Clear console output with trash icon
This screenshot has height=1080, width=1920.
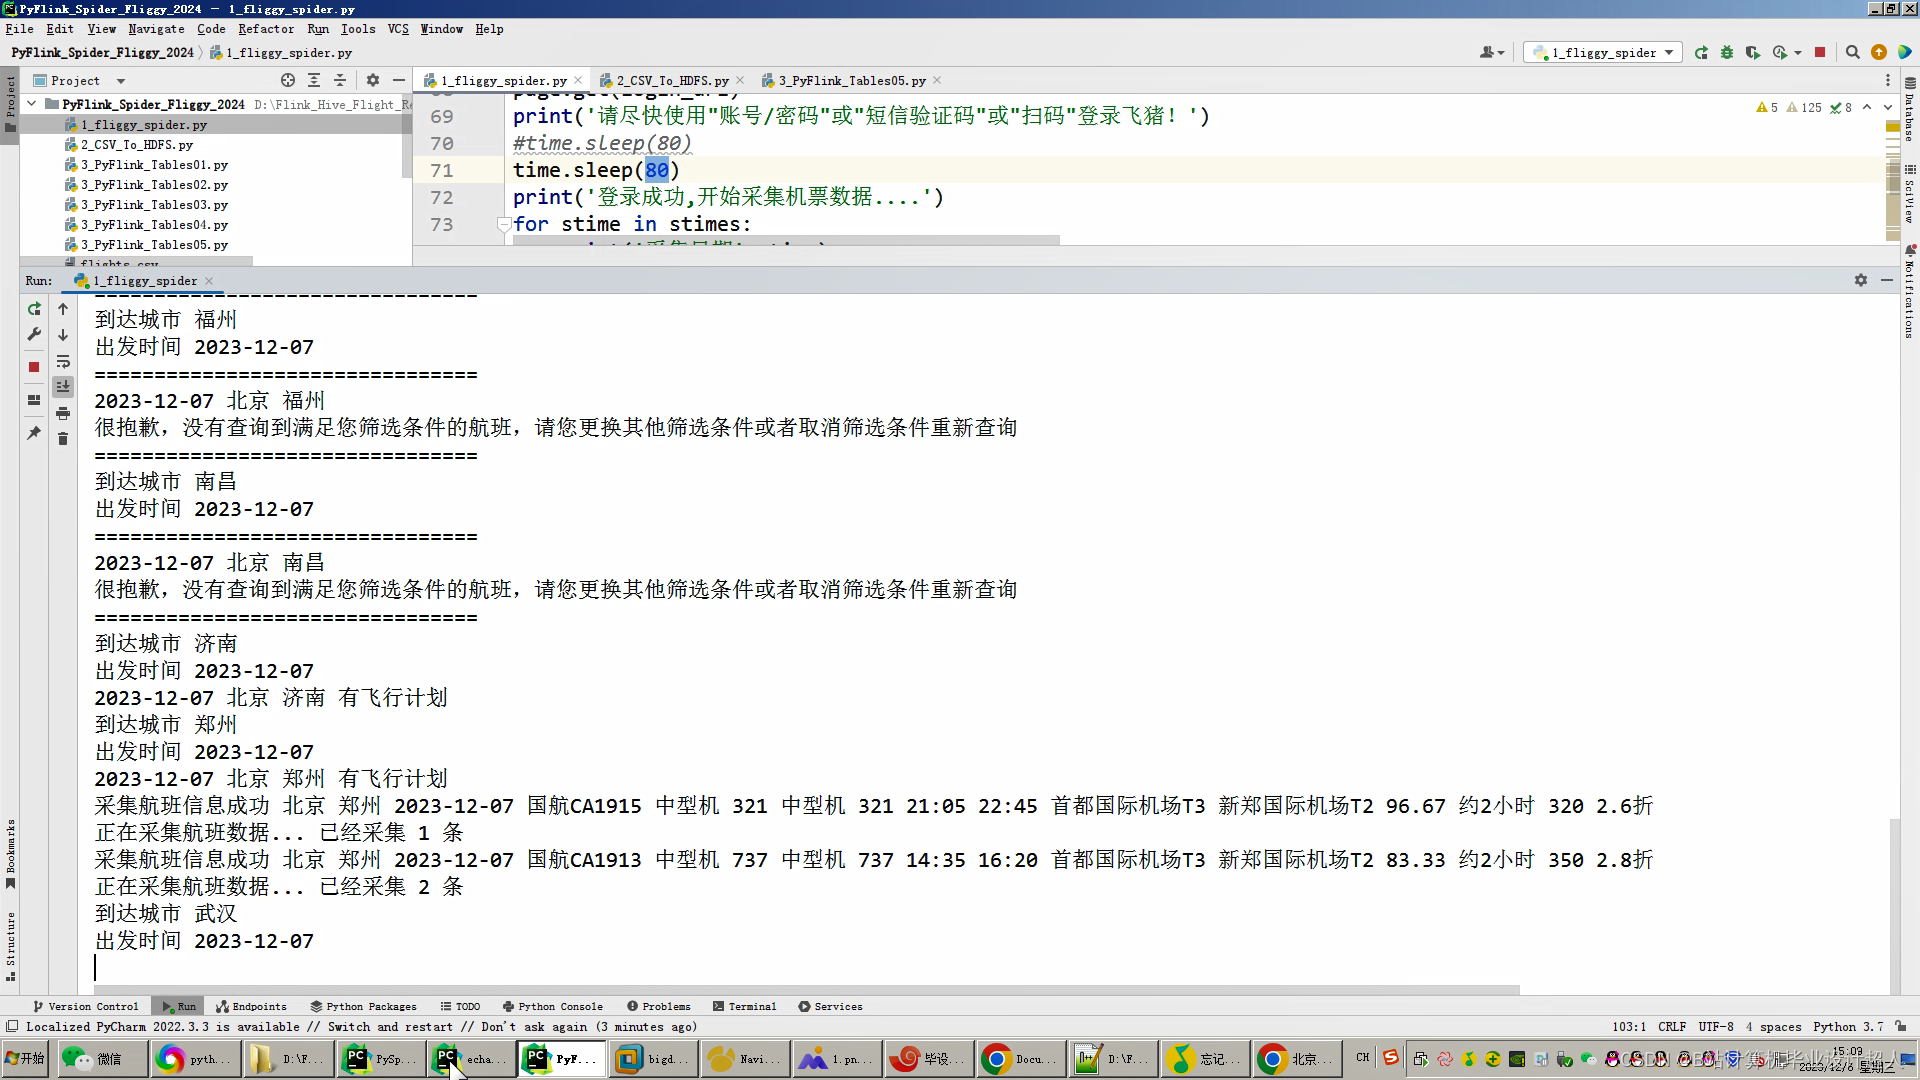pyautogui.click(x=63, y=439)
